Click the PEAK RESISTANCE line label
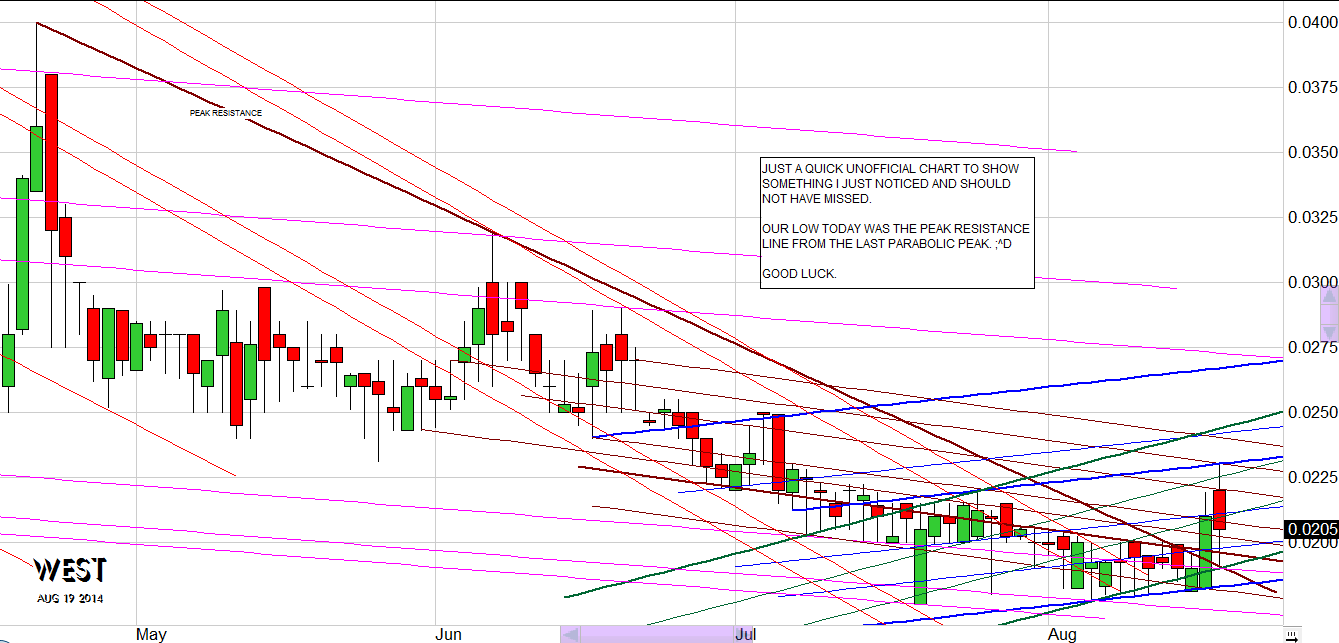Viewport: 1339px width, 643px height. 226,113
